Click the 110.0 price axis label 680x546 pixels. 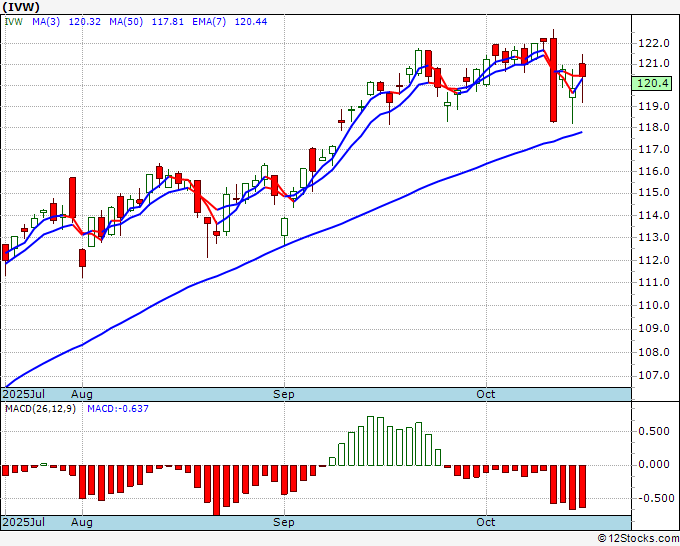tap(654, 305)
